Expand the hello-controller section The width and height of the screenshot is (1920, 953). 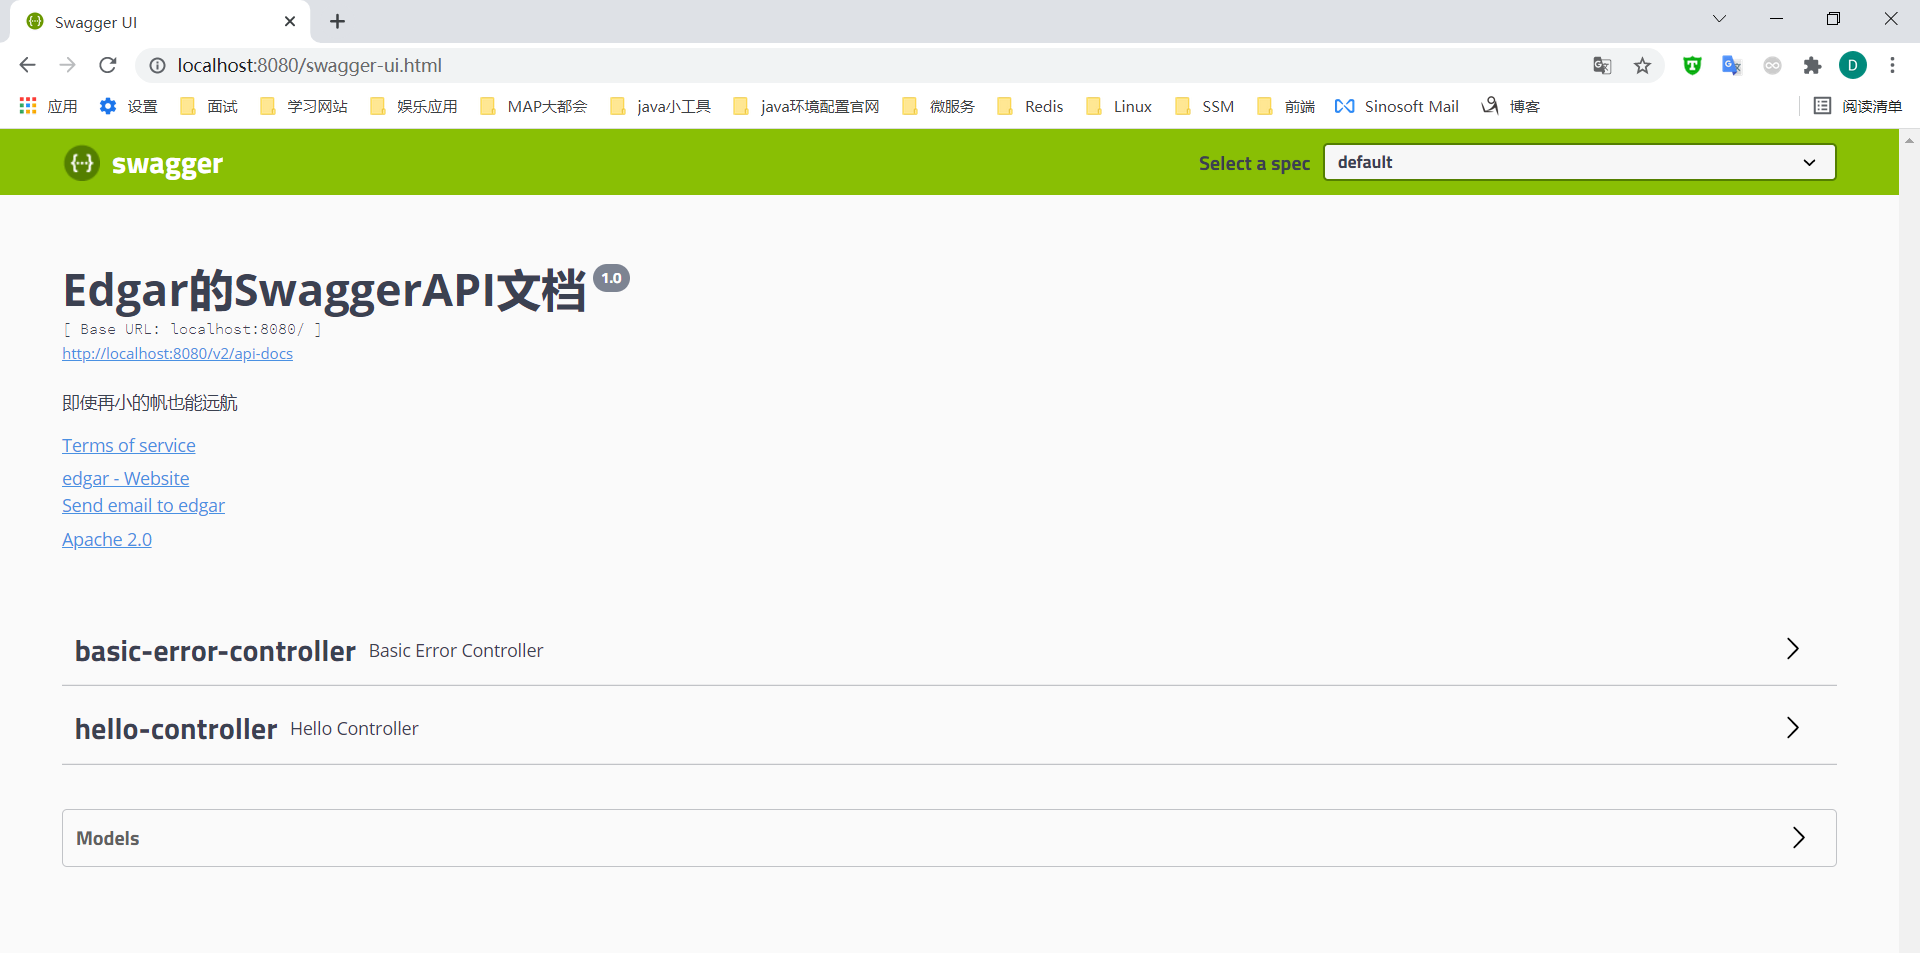tap(1792, 728)
